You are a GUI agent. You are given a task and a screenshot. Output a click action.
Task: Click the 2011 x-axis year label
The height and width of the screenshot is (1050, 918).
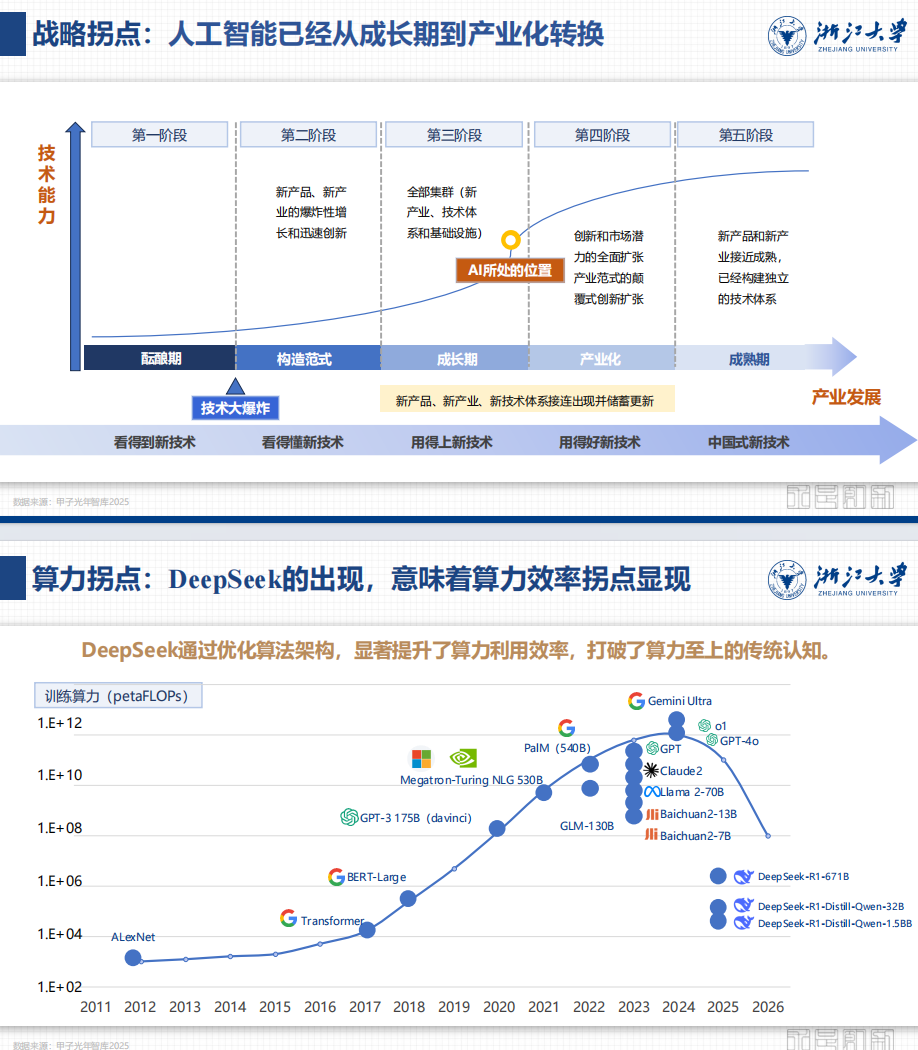96,1007
